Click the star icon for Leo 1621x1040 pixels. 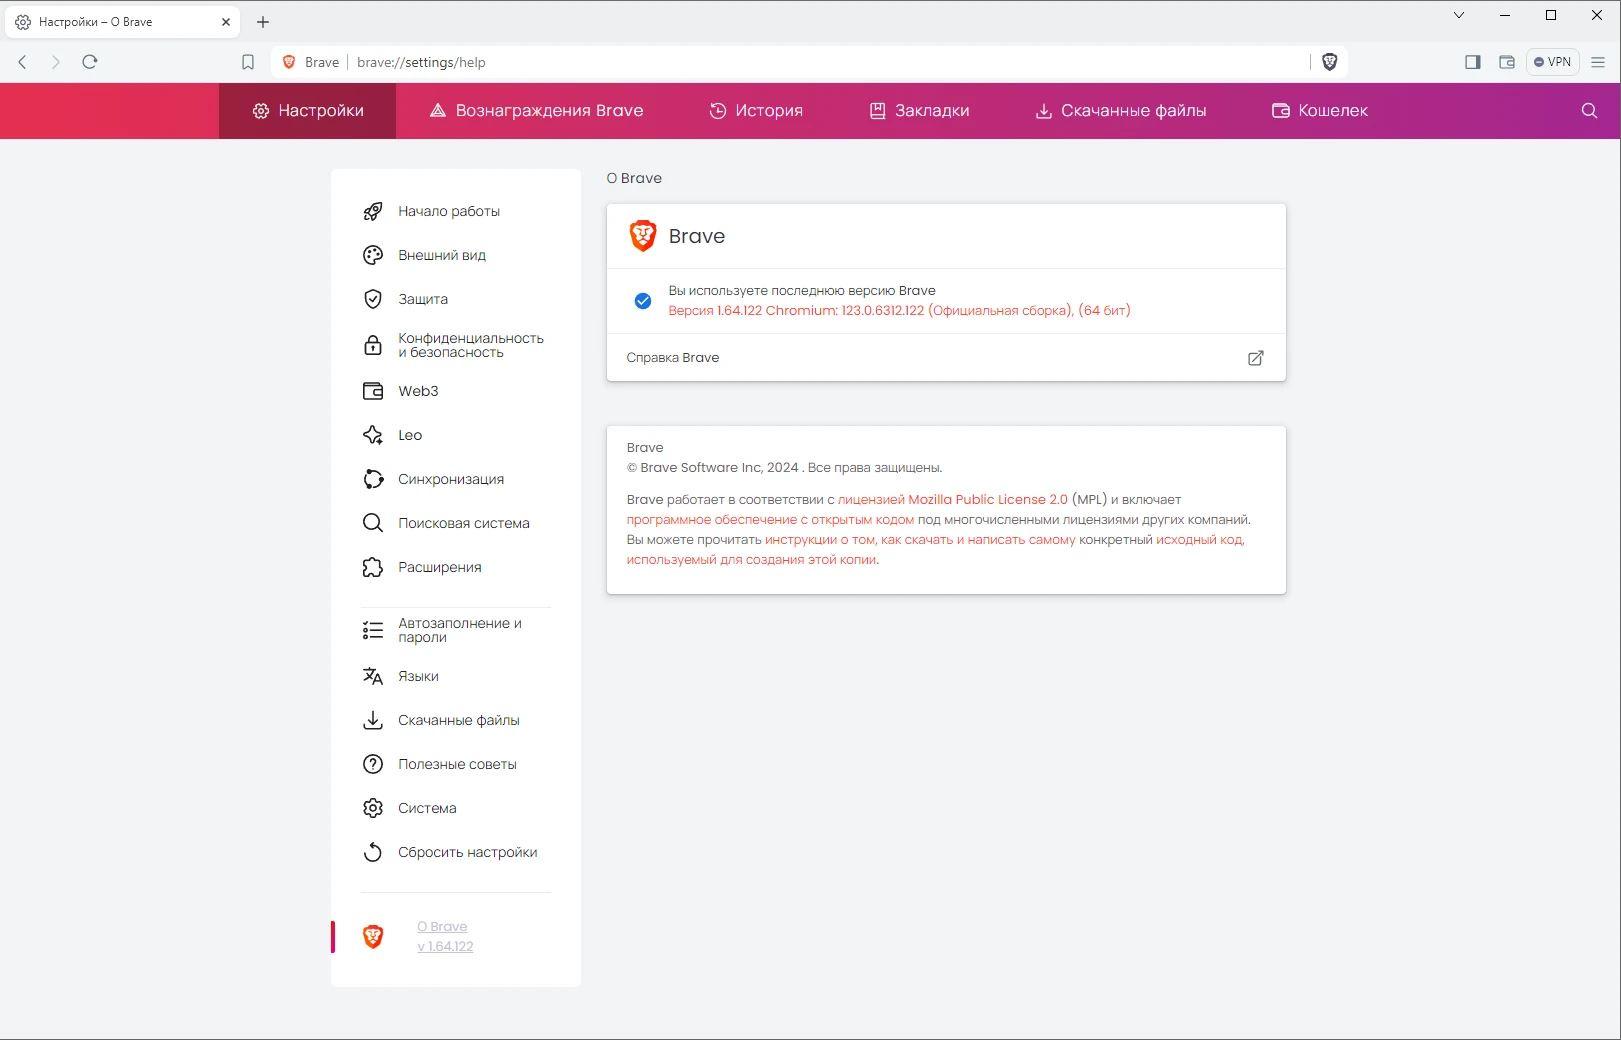tap(373, 436)
